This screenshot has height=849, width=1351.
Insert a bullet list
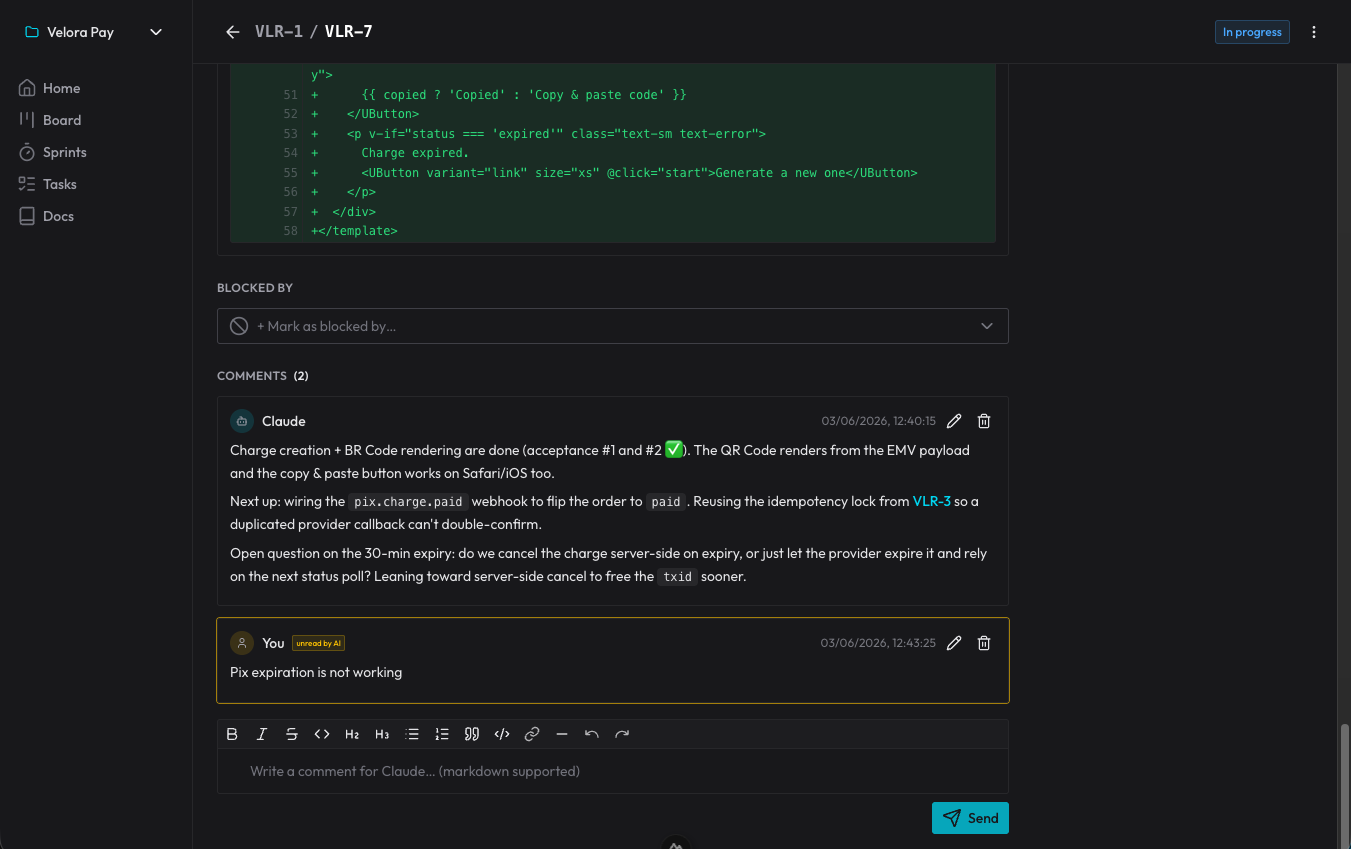(x=412, y=734)
